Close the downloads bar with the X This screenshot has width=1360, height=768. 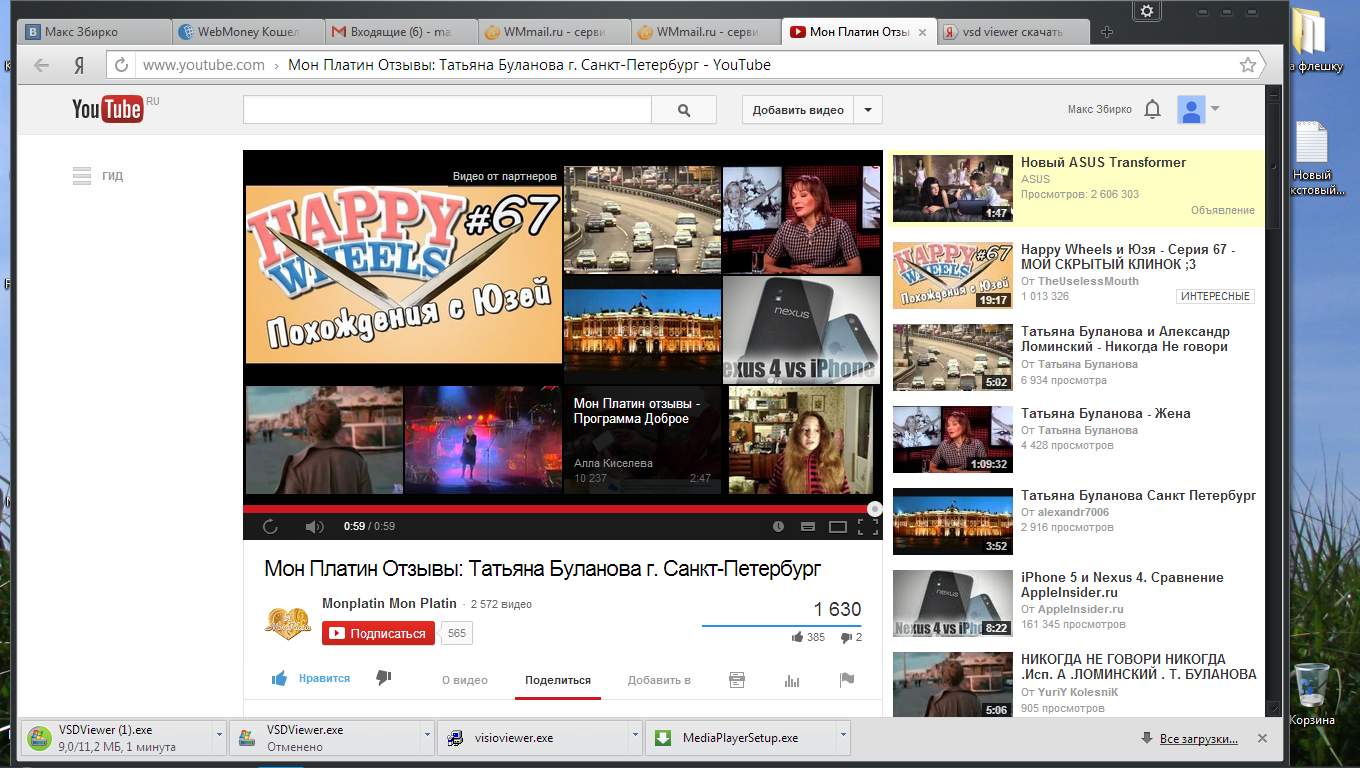point(1262,738)
